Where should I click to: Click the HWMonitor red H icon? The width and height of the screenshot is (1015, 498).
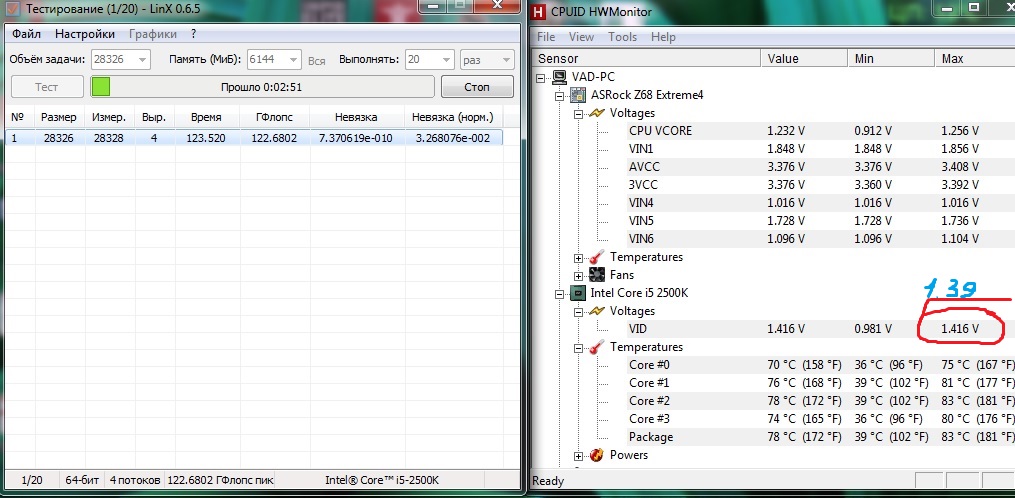tap(539, 11)
